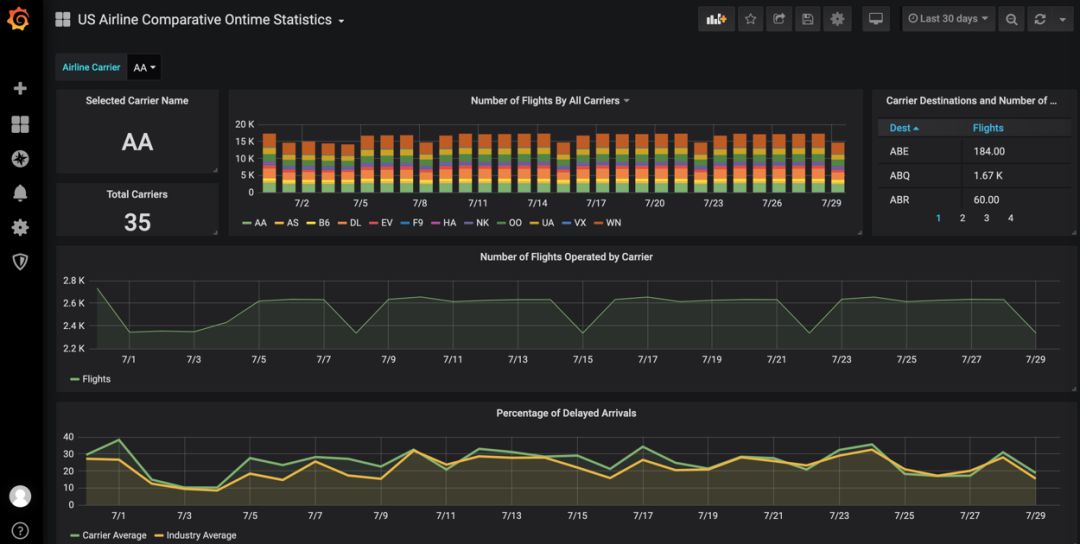1080x544 pixels.
Task: Open the refresh interval dropdown arrow
Action: tap(1062, 19)
